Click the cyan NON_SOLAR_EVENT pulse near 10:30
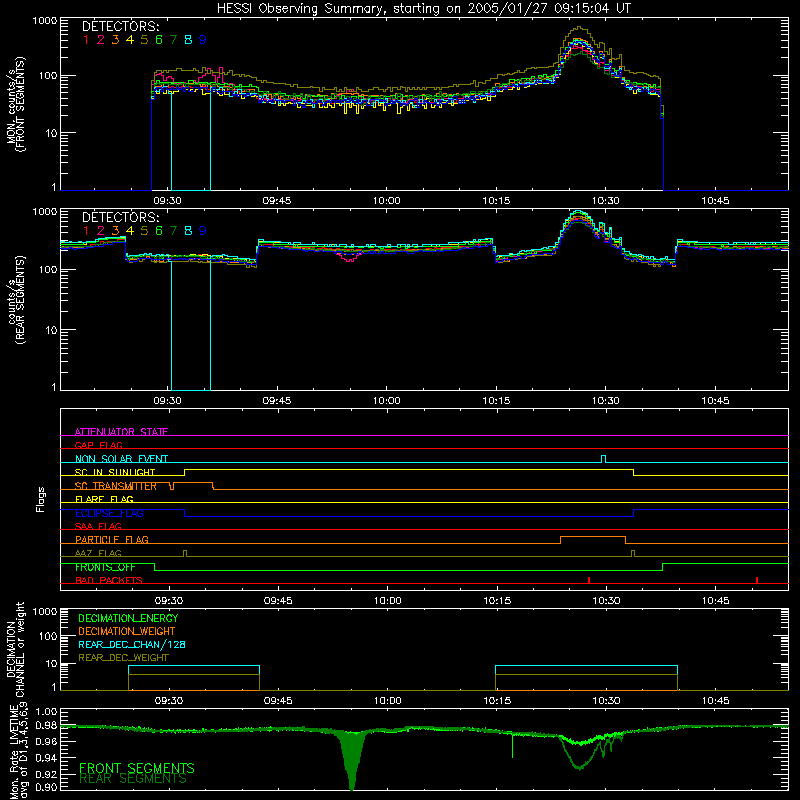The image size is (800, 800). point(604,459)
